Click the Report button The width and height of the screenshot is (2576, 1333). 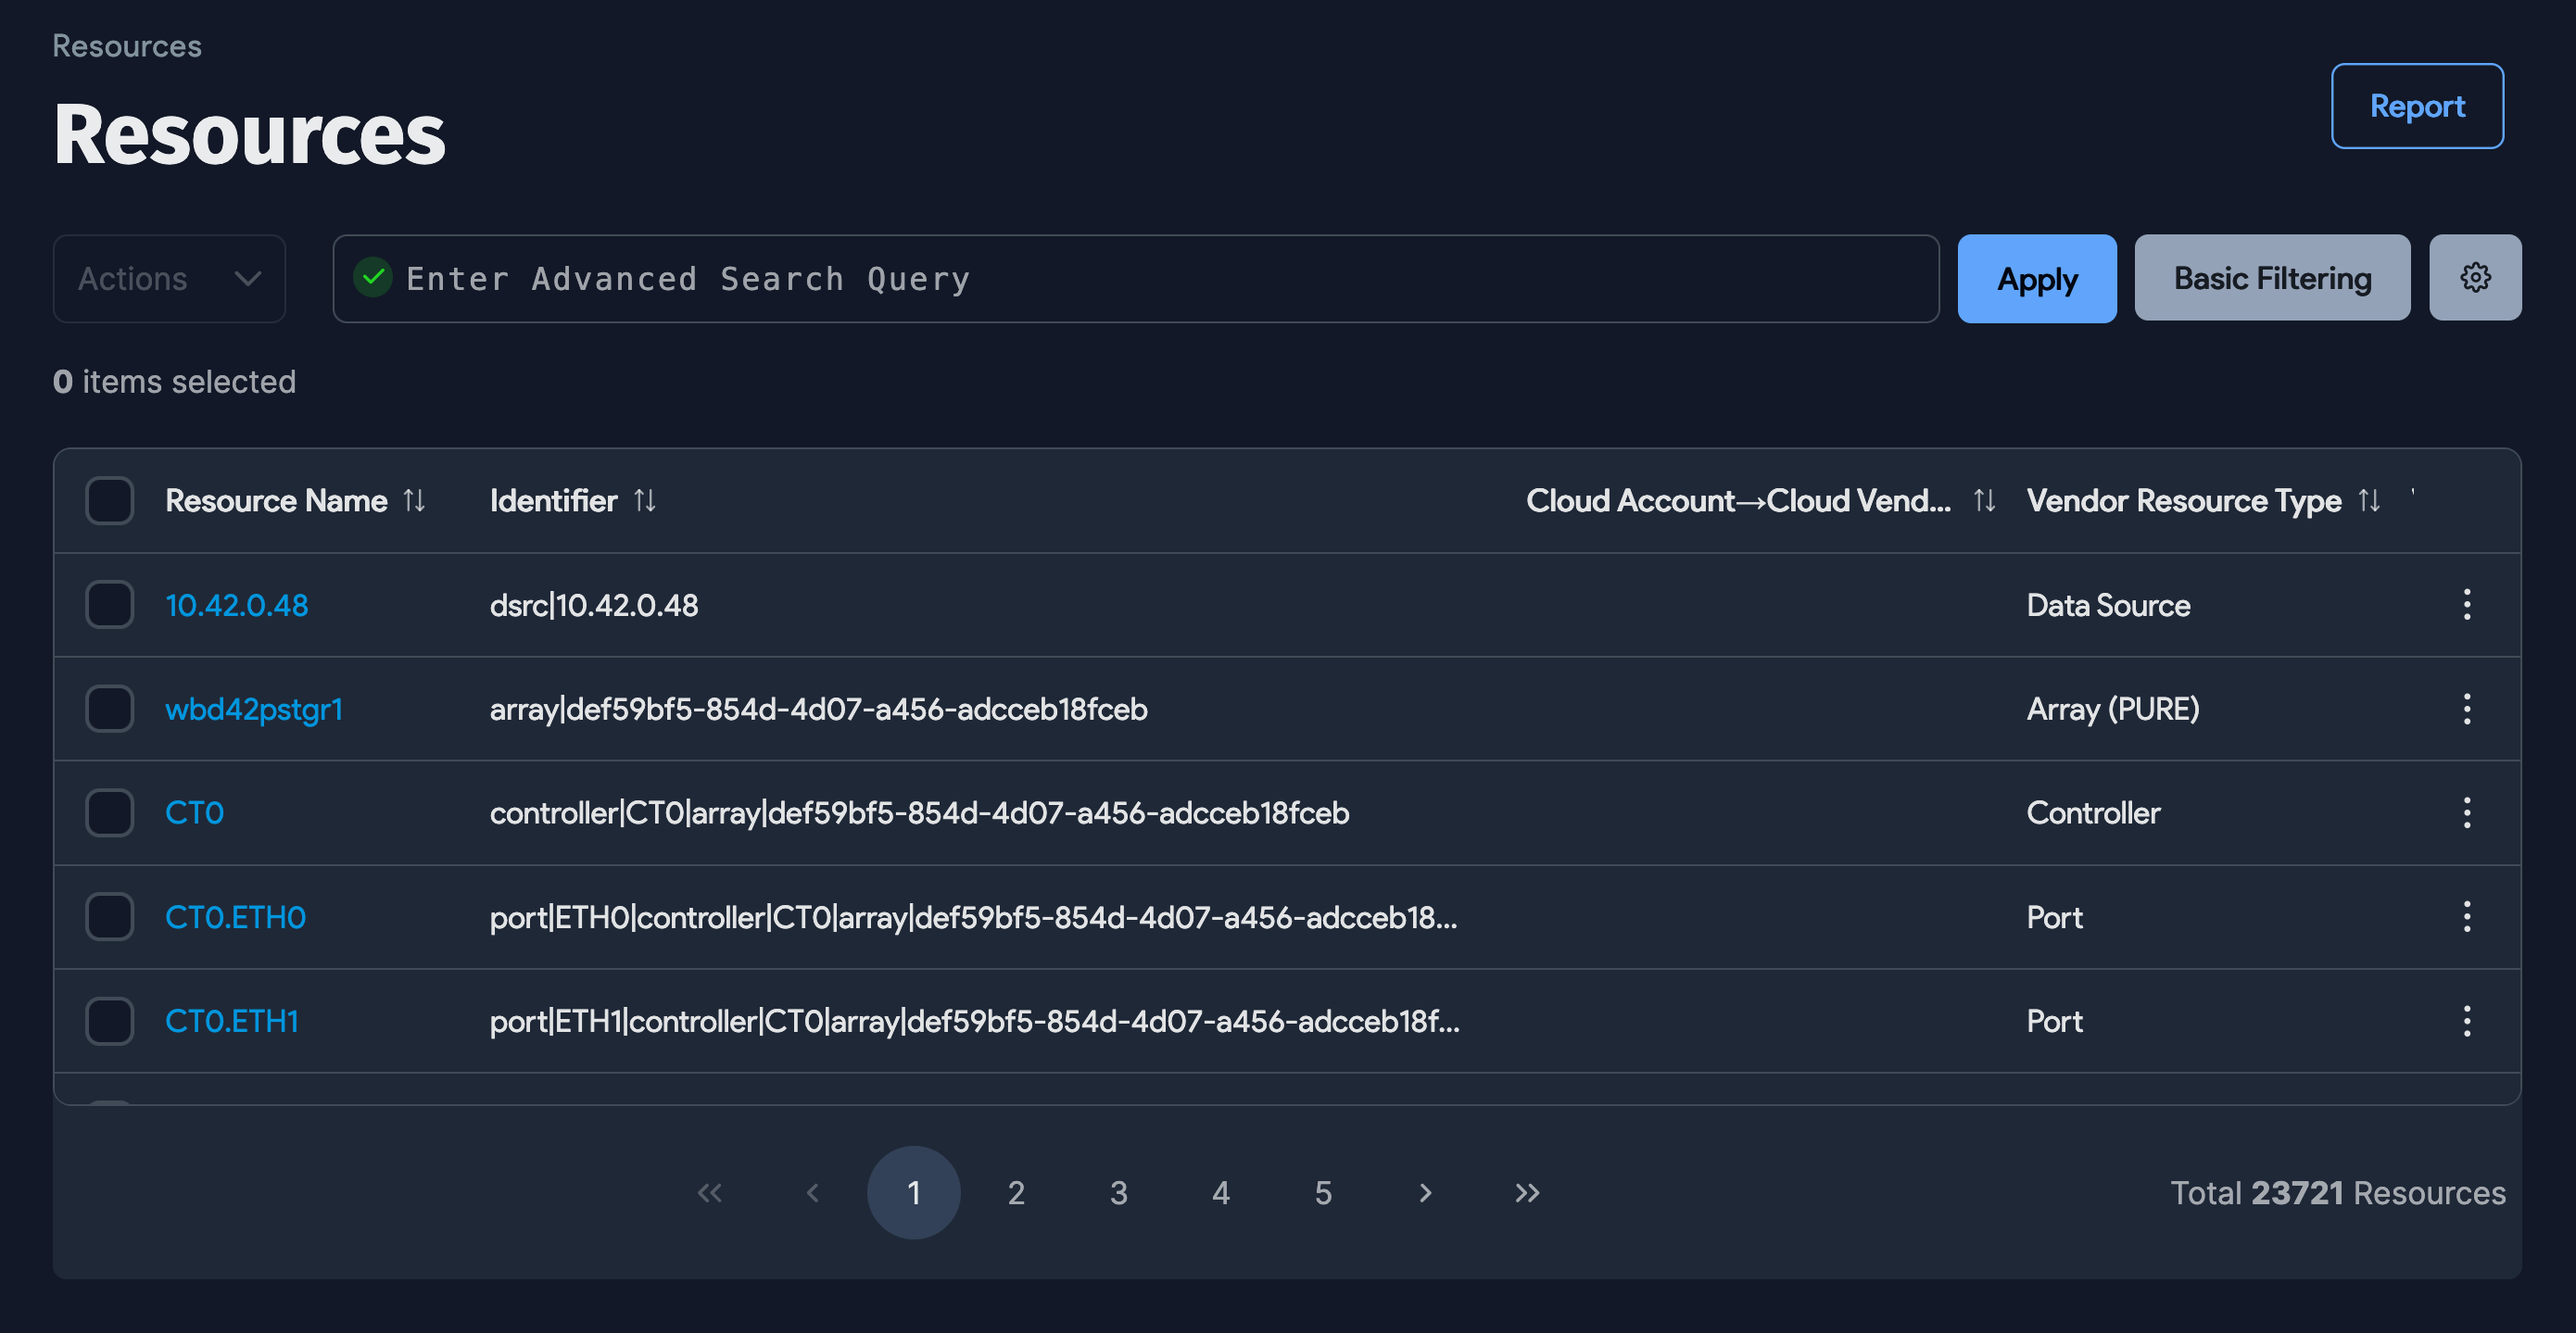pyautogui.click(x=2417, y=105)
